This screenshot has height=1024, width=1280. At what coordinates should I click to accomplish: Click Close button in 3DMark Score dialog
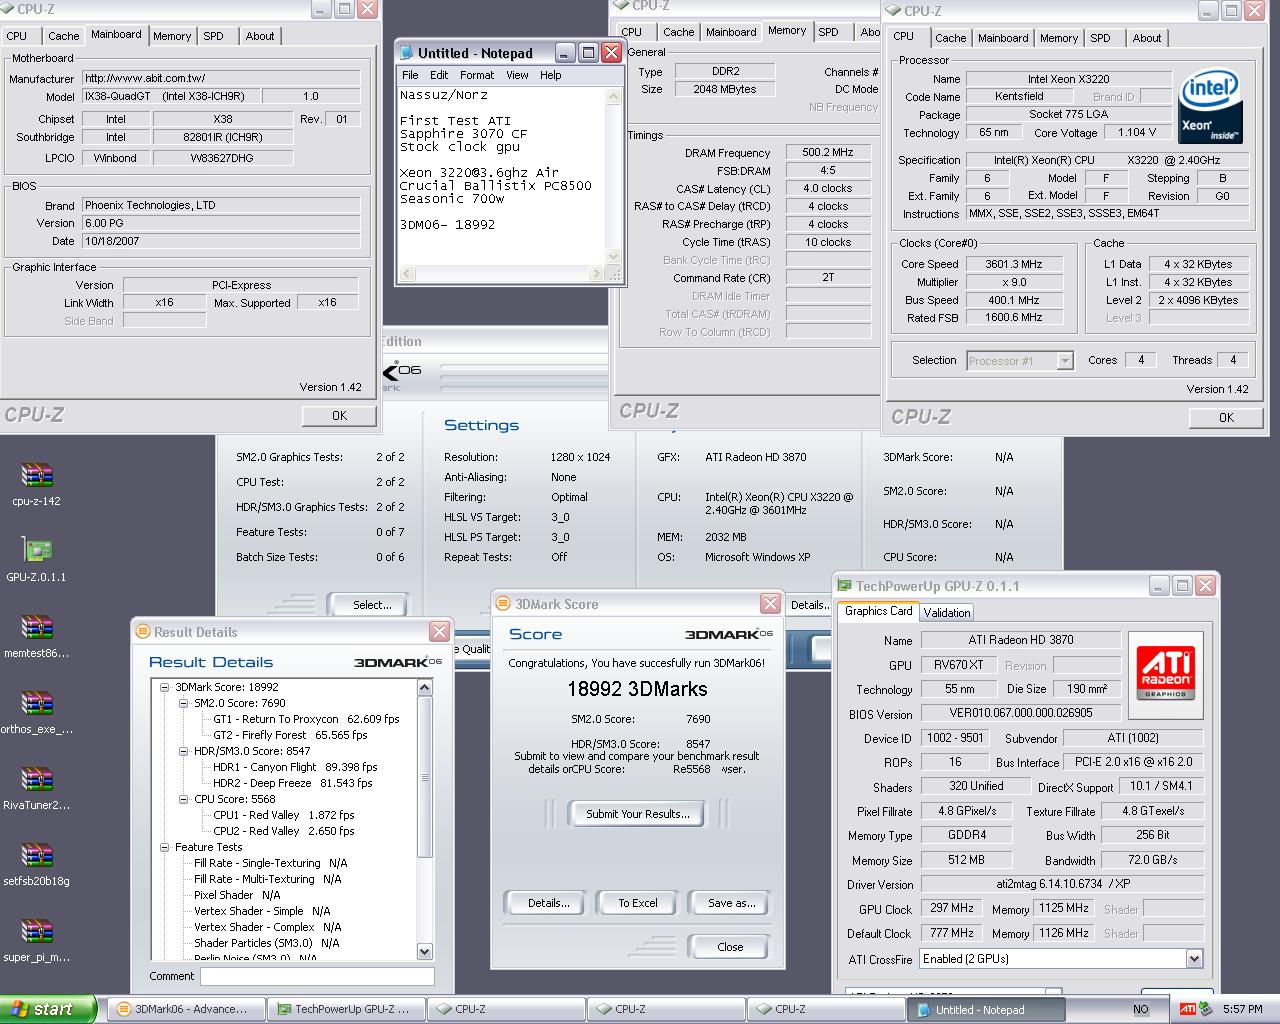[730, 947]
